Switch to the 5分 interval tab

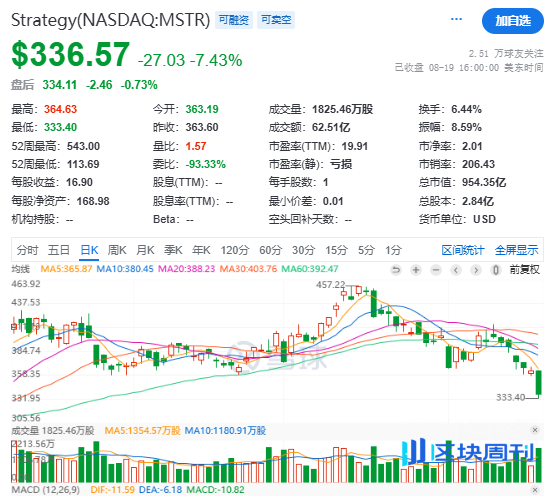366,250
